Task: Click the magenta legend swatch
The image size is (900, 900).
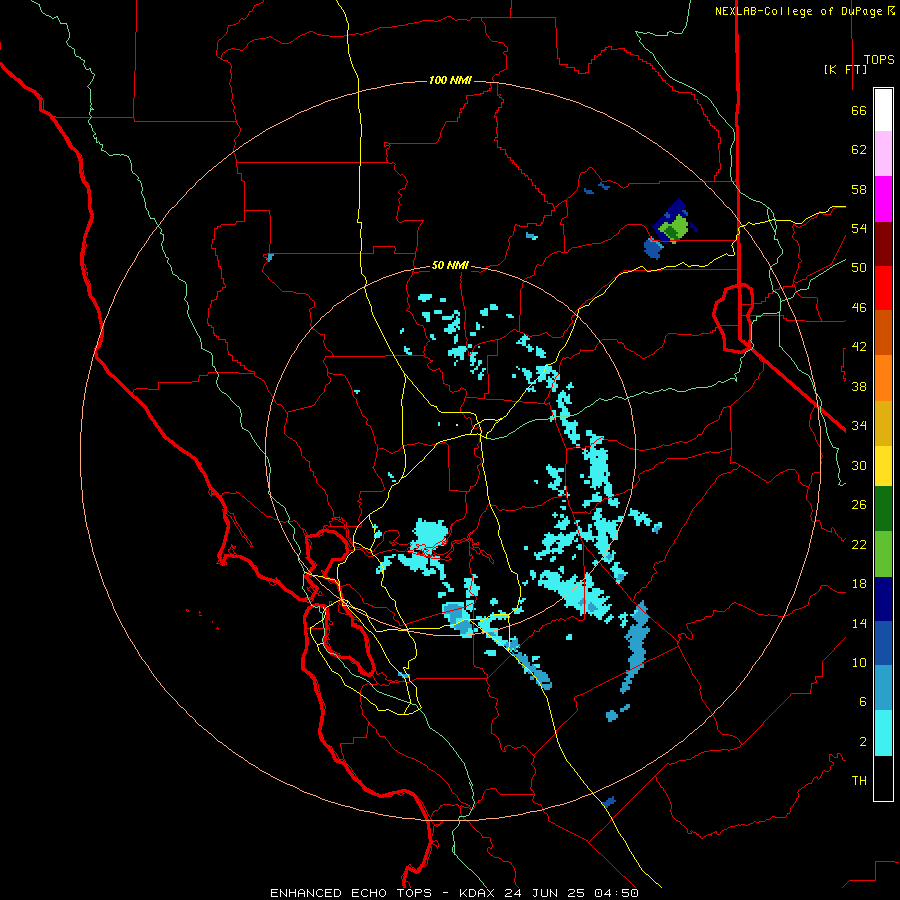Action: point(883,199)
